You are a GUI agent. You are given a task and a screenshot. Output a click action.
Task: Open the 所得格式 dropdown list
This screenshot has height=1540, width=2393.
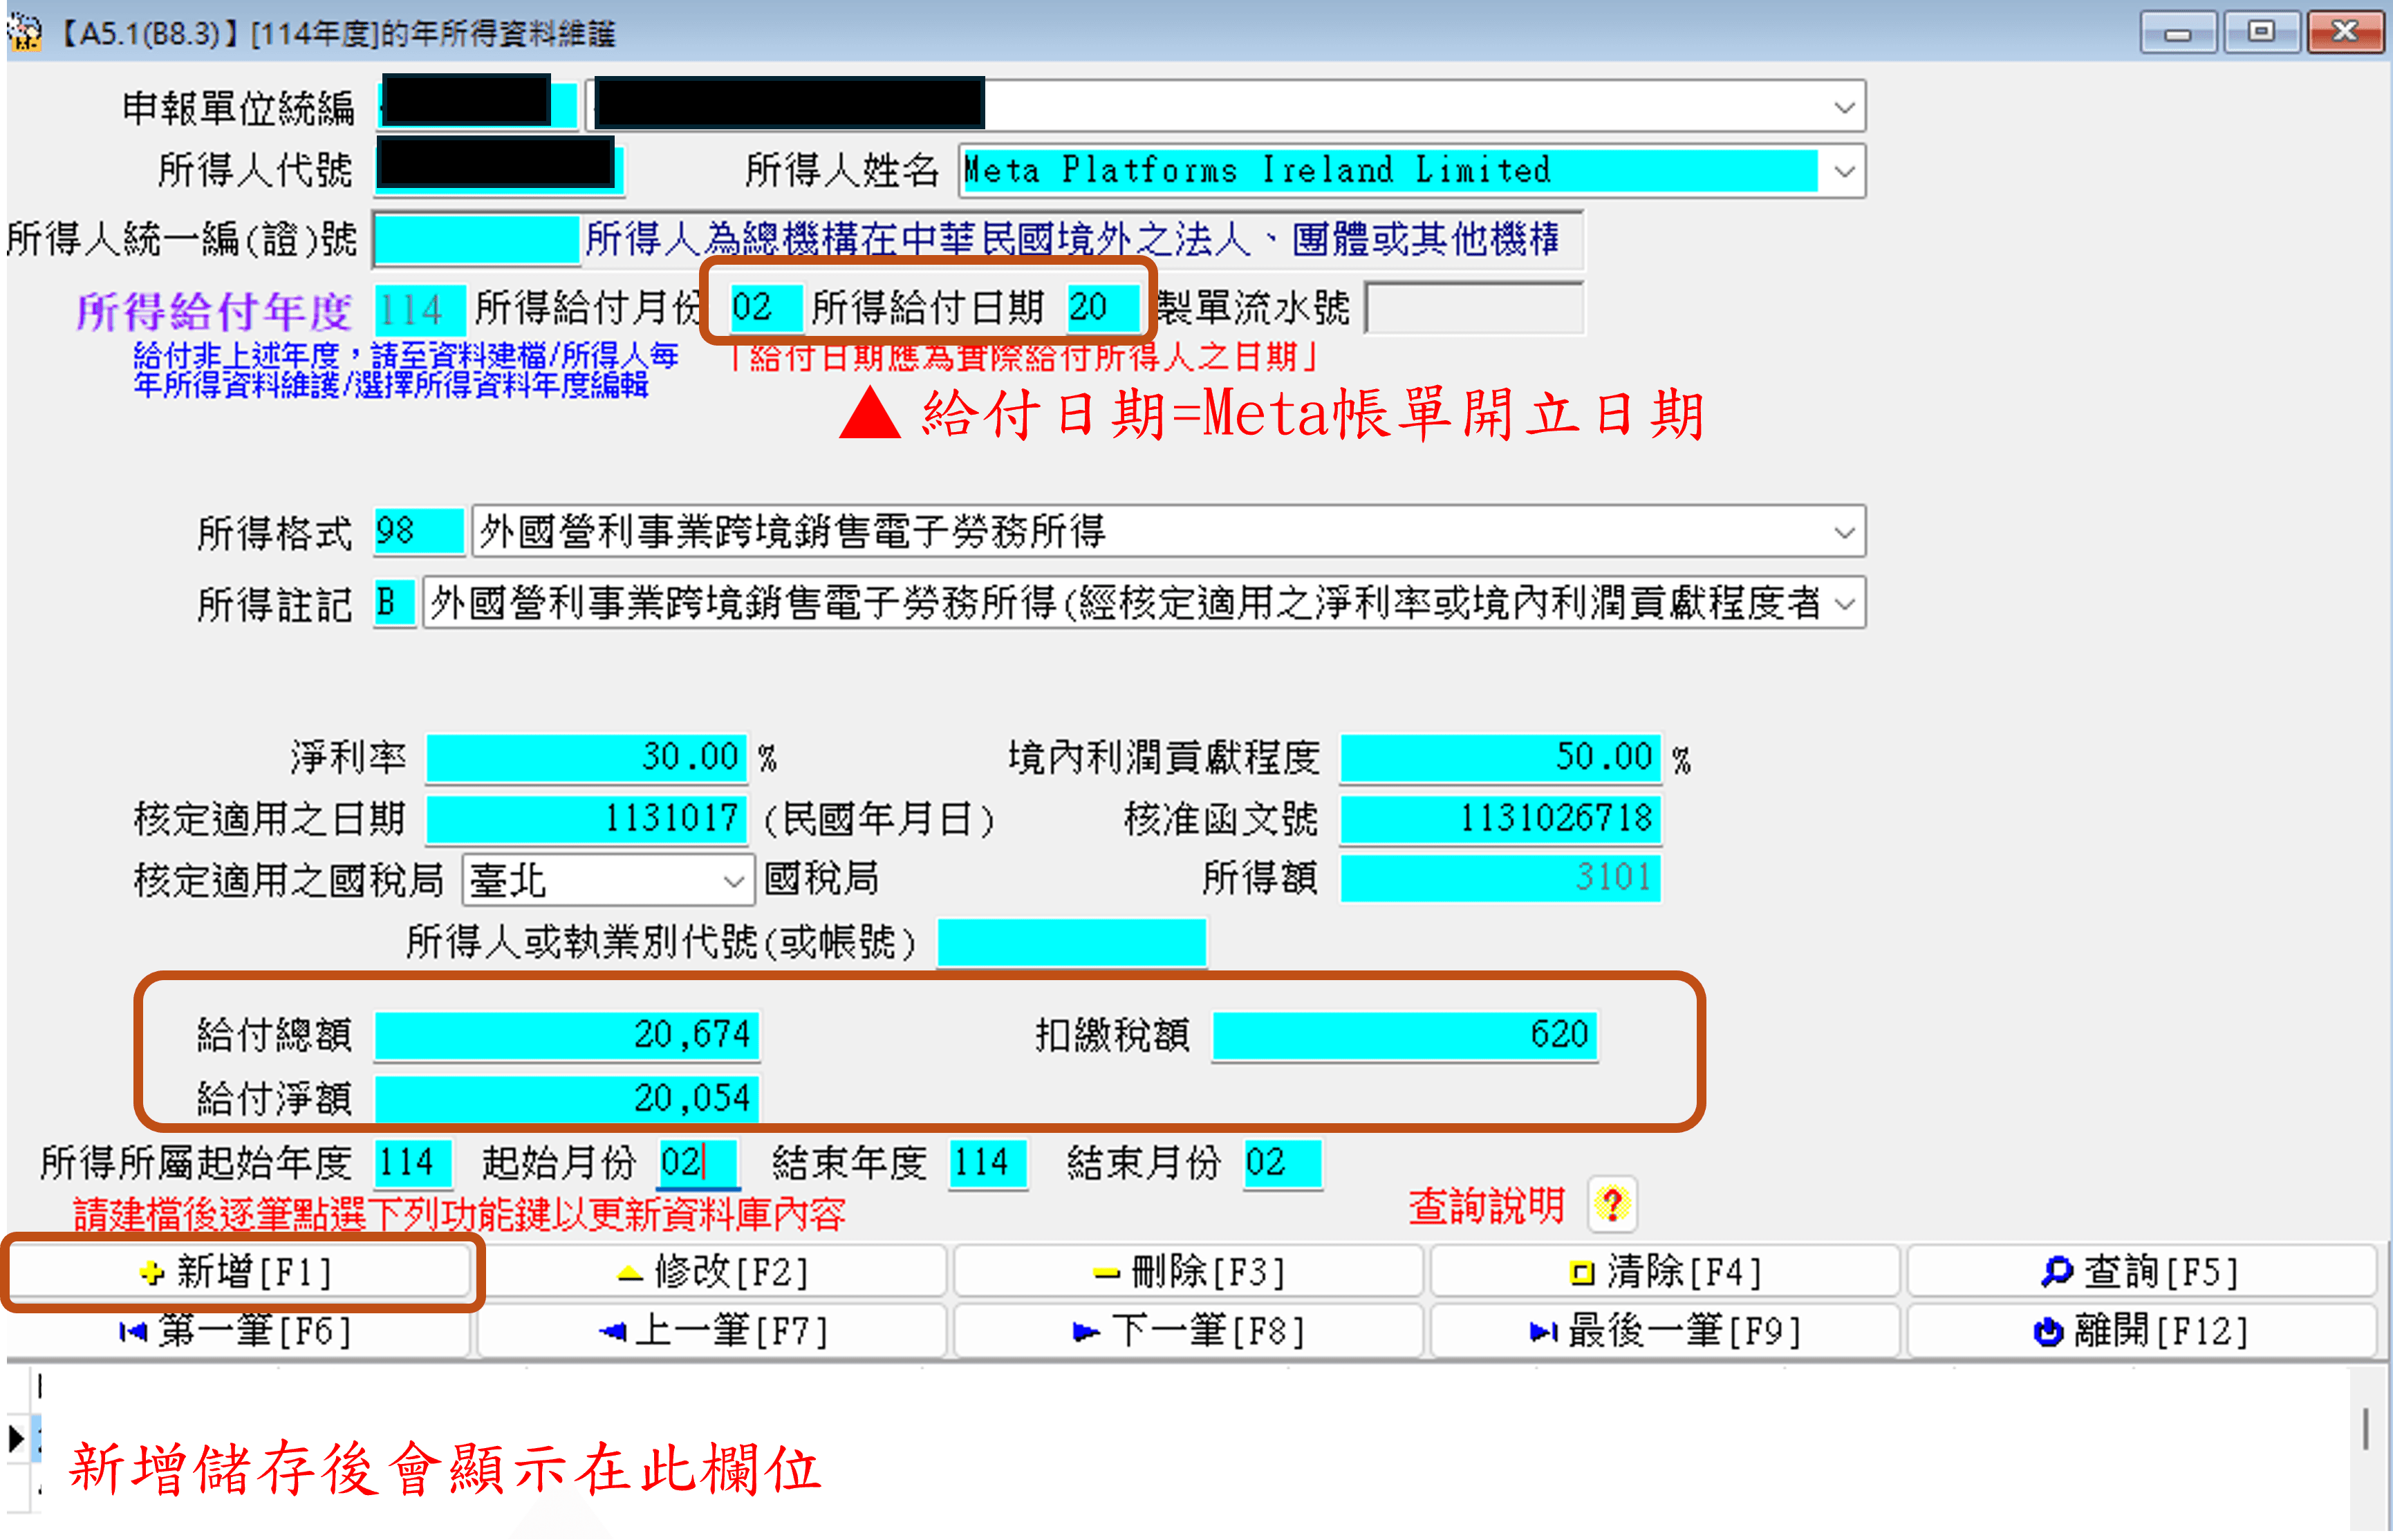click(1844, 532)
